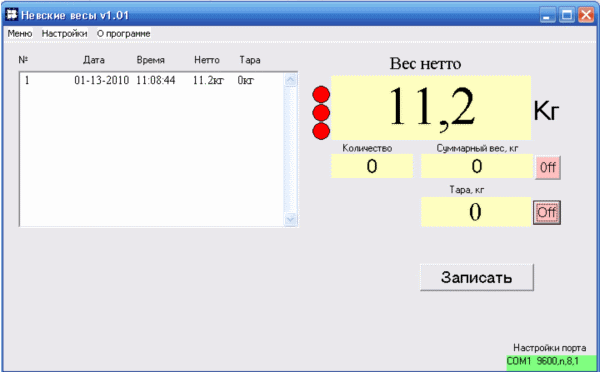This screenshot has width=600, height=372.
Task: Click the middle red indicator light
Action: [x=321, y=113]
